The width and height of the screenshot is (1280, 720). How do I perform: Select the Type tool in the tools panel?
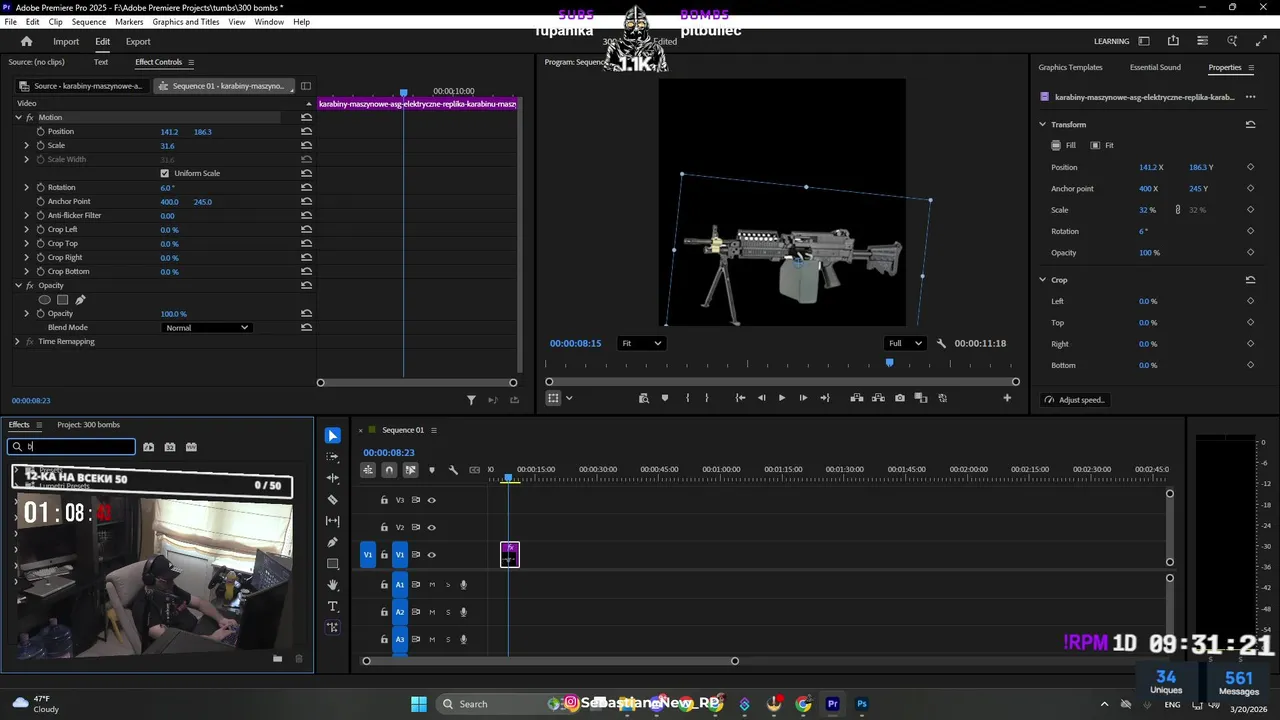click(333, 606)
